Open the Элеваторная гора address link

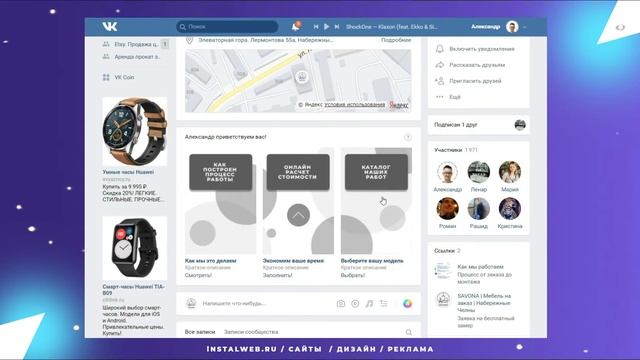[266, 40]
